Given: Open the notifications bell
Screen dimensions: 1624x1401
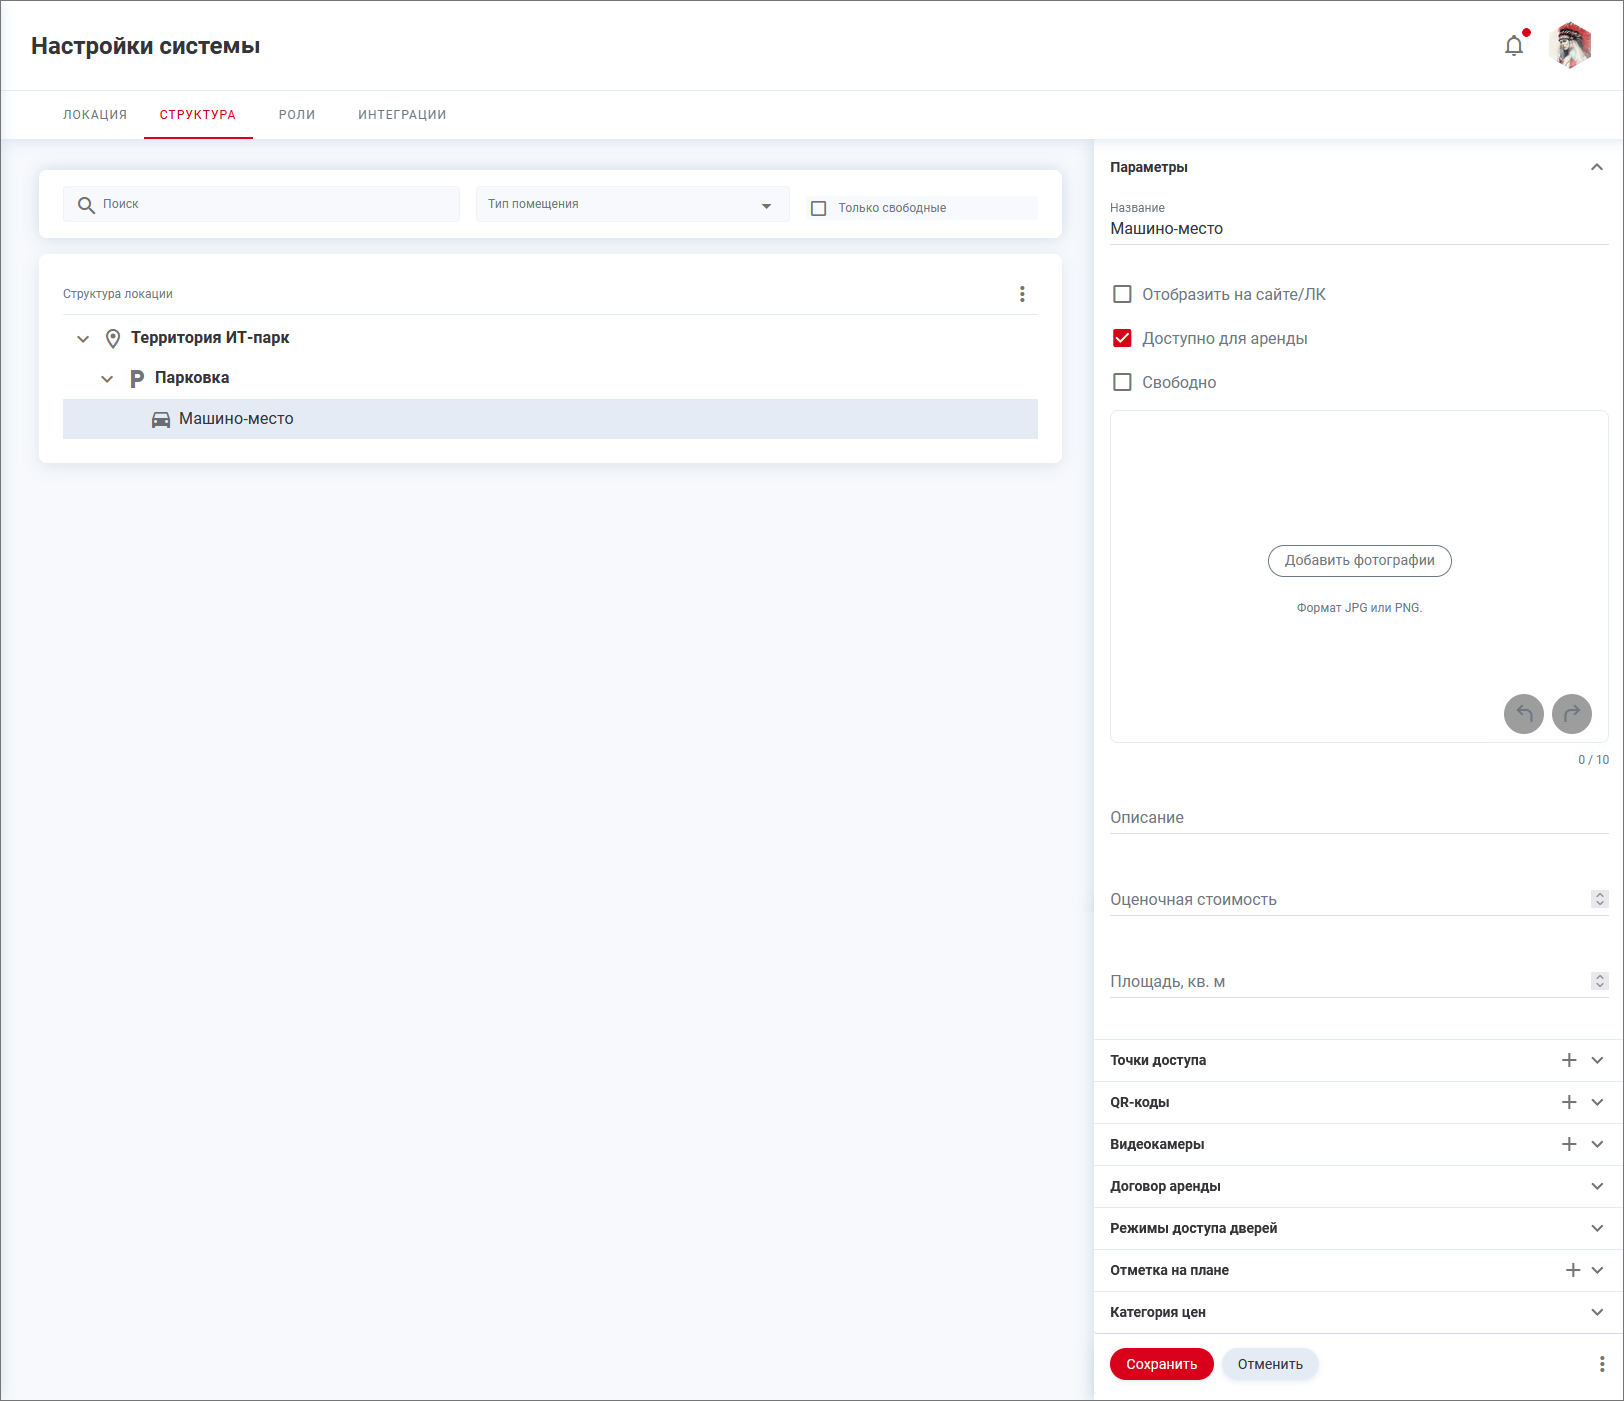Looking at the screenshot, I should [x=1514, y=46].
